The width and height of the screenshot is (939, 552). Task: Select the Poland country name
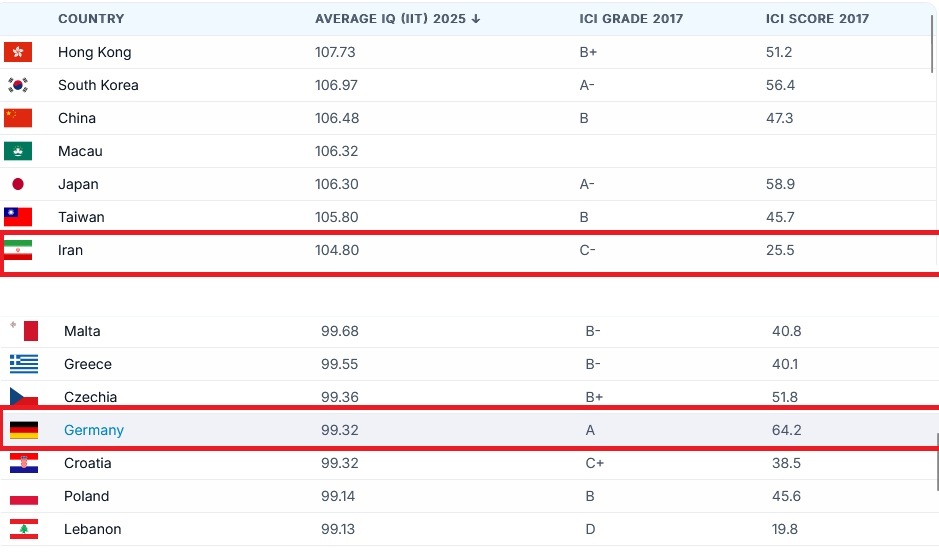tap(86, 496)
